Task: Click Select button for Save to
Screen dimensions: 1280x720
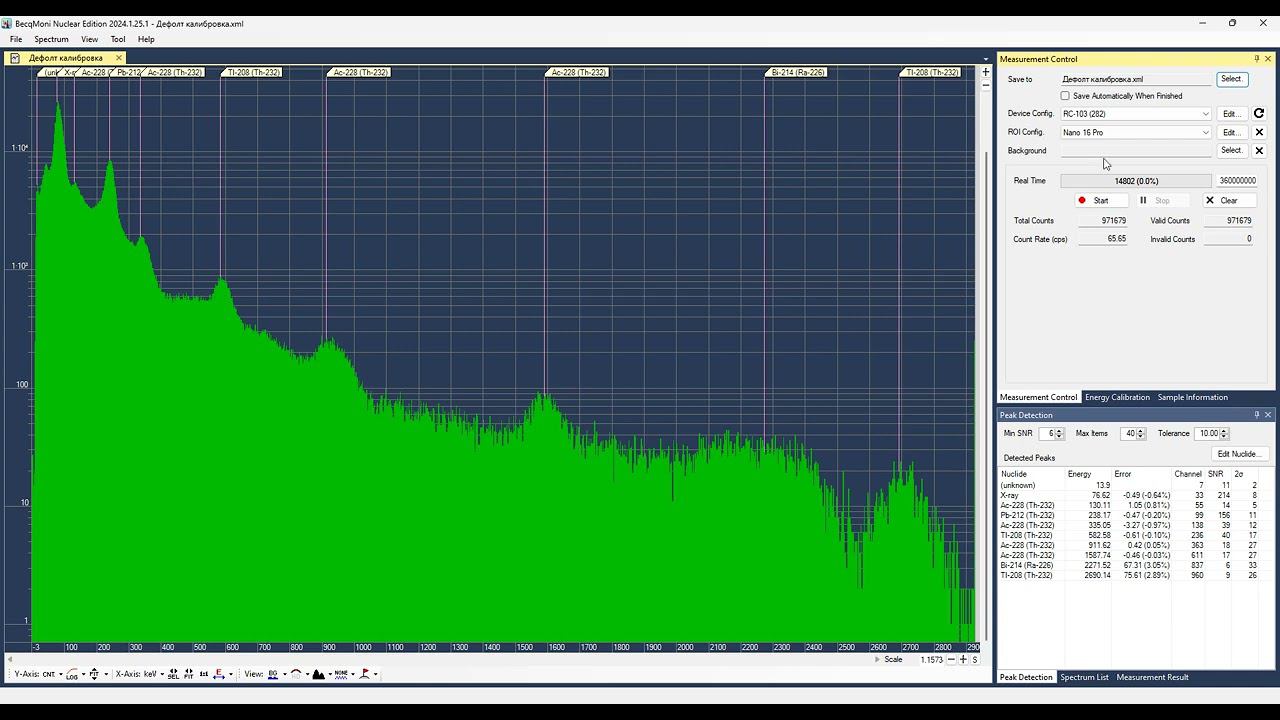Action: [x=1231, y=79]
